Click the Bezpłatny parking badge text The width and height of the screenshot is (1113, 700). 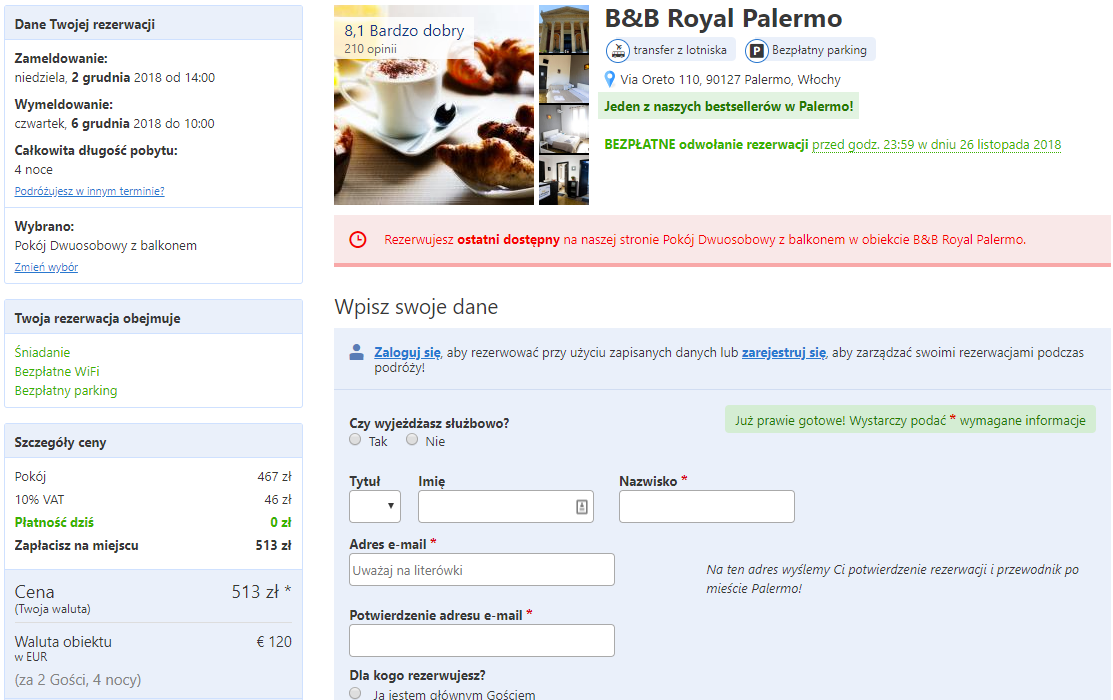pos(819,50)
